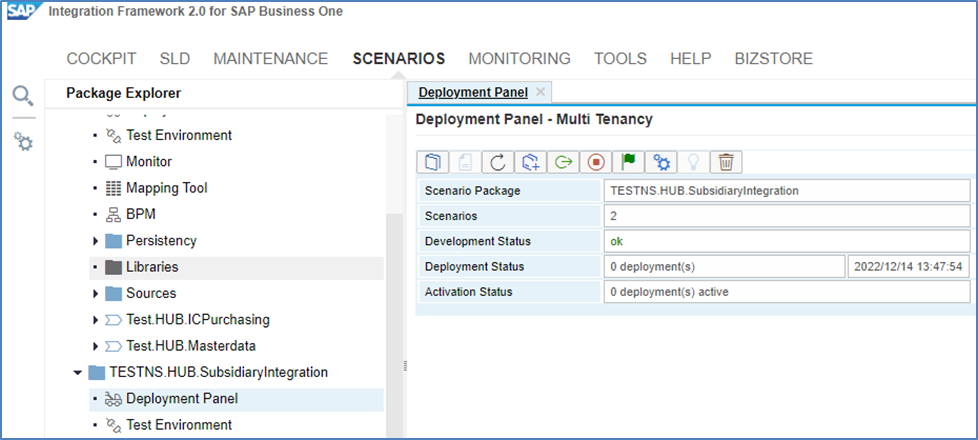Click the copy documents icon in toolbar

[x=432, y=162]
